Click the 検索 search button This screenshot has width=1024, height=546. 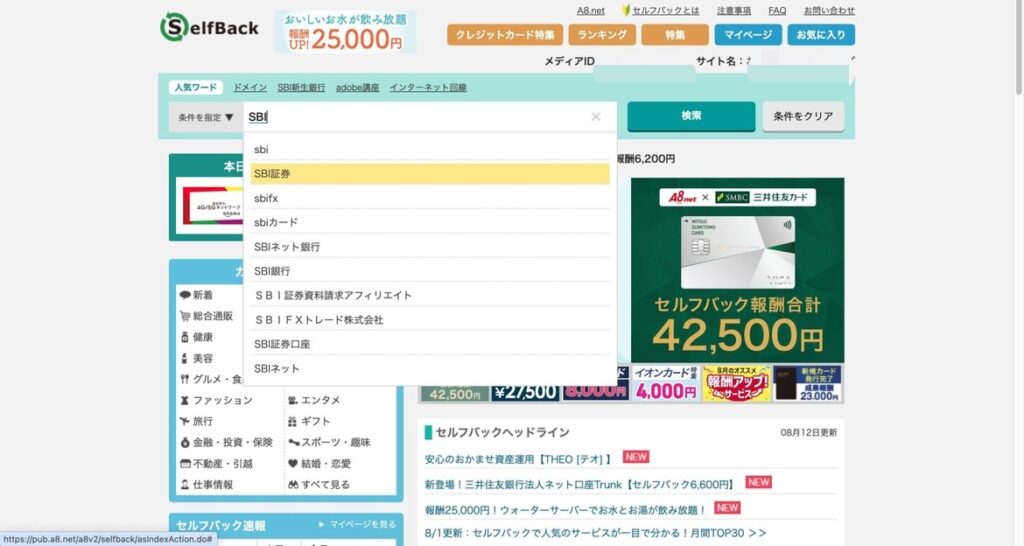click(691, 116)
